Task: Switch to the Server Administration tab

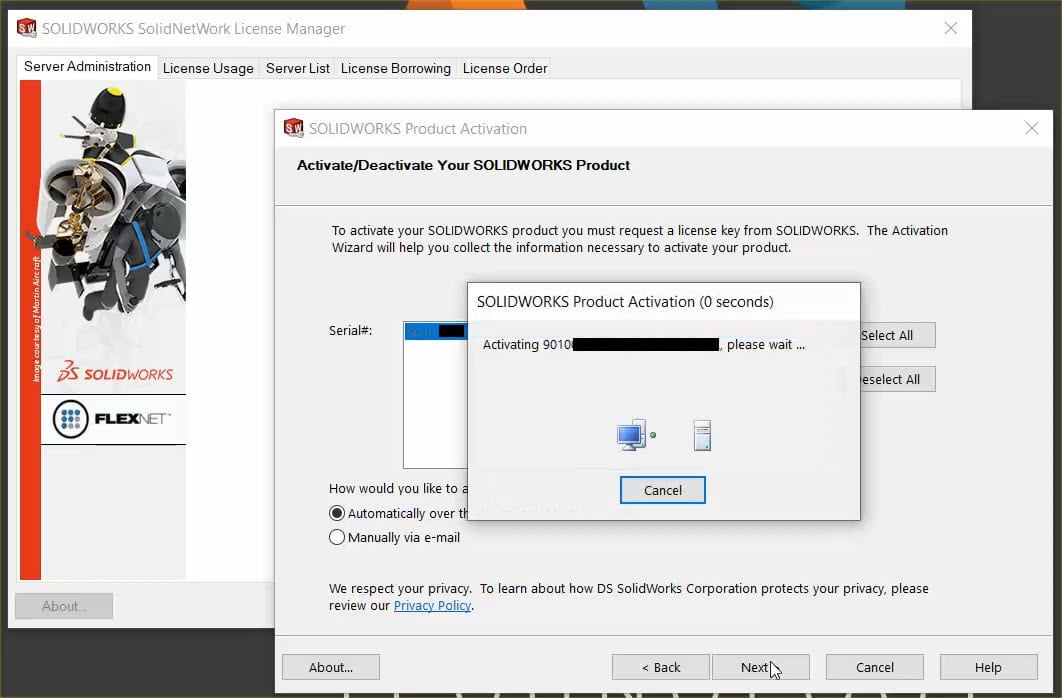Action: pos(87,67)
